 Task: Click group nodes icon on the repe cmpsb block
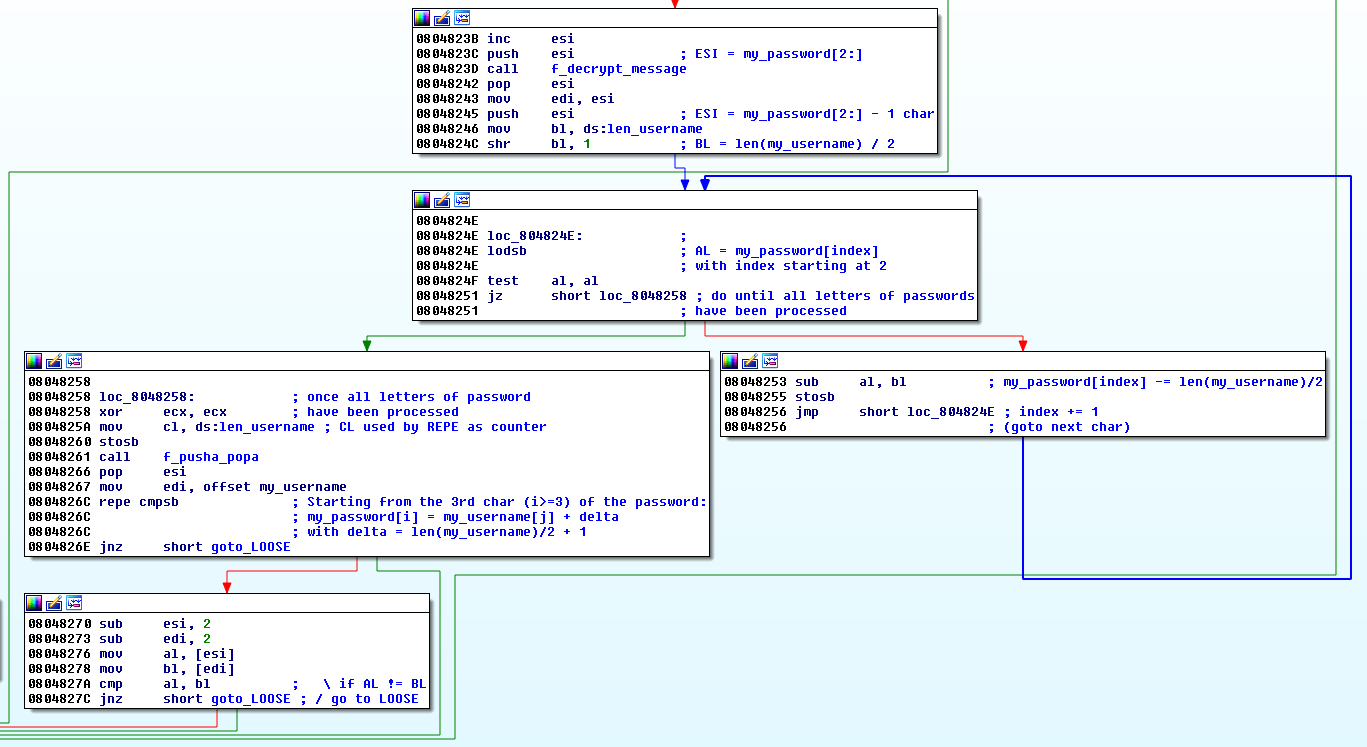(74, 361)
